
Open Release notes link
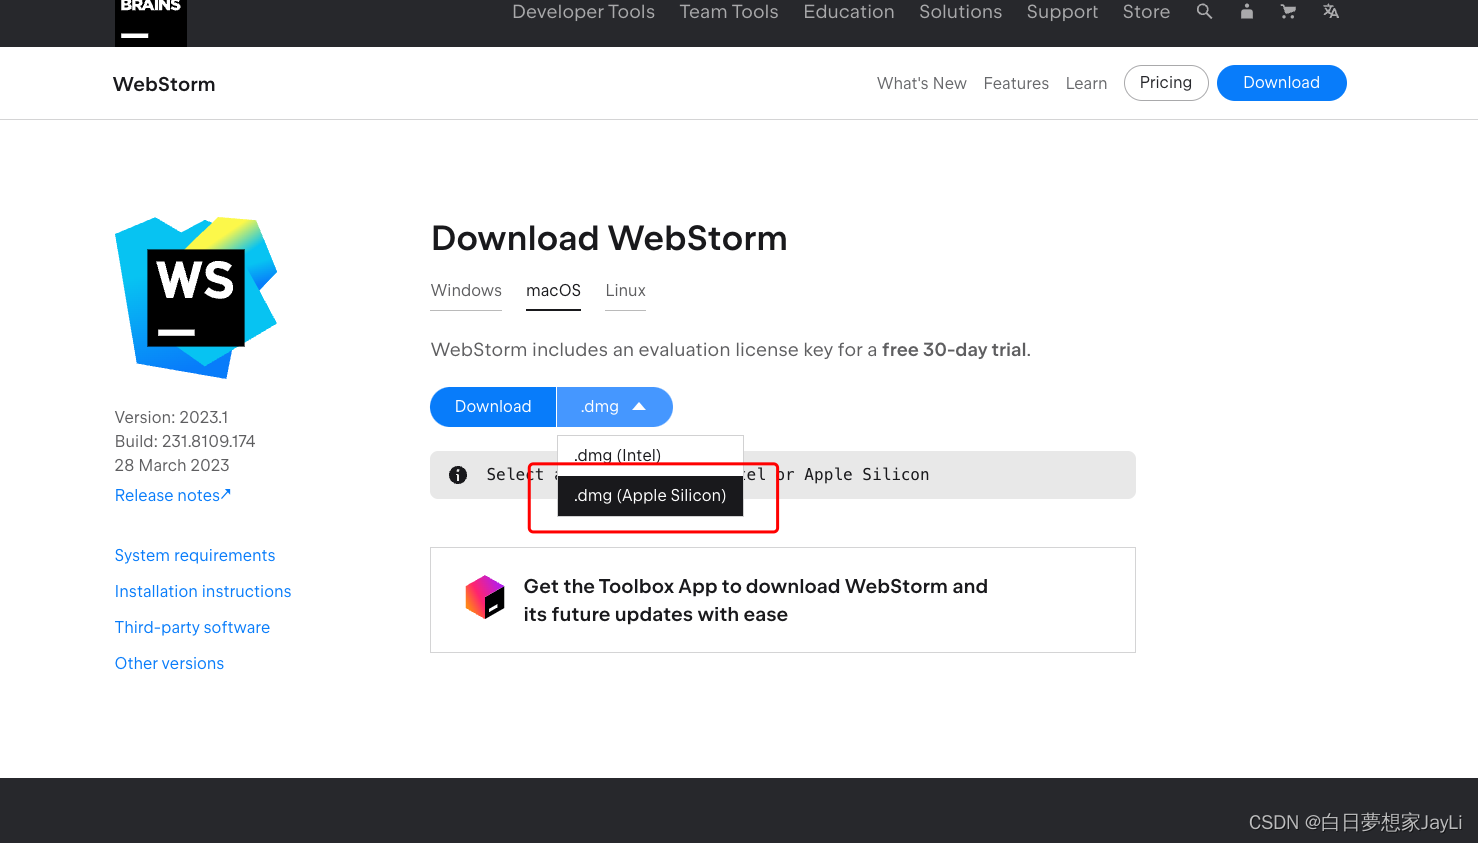point(173,495)
